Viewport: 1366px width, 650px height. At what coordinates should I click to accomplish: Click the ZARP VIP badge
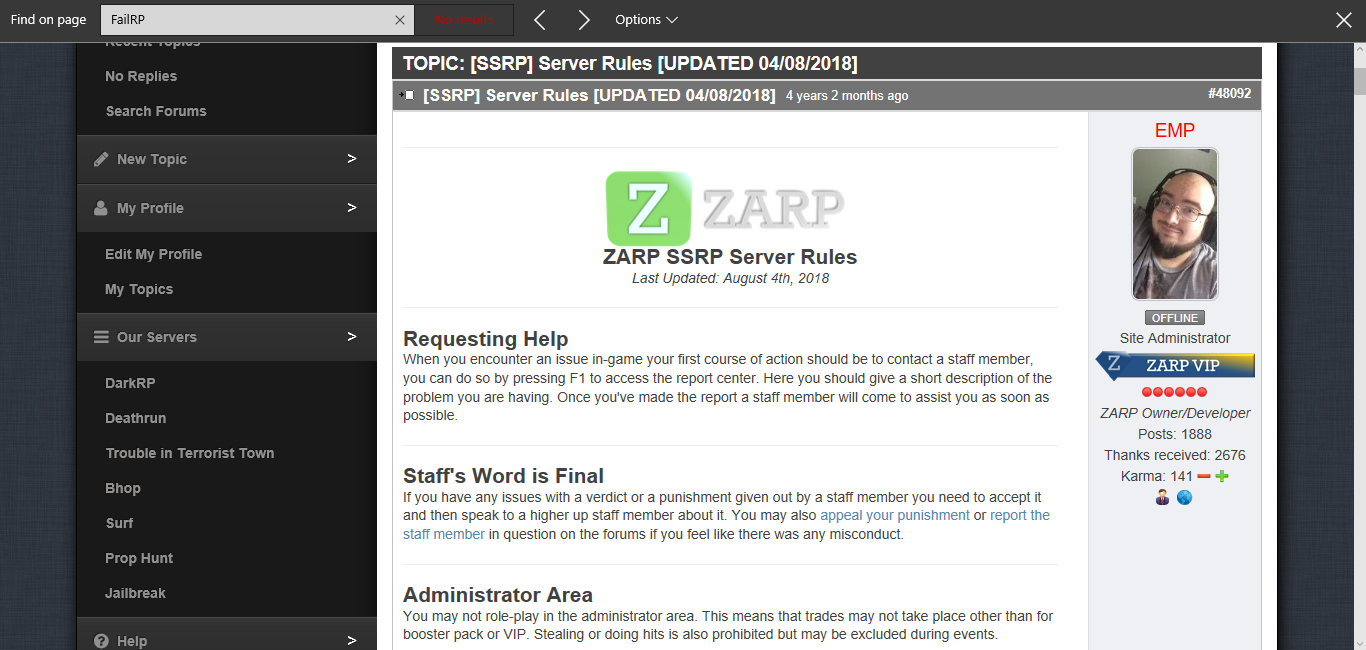coord(1175,365)
